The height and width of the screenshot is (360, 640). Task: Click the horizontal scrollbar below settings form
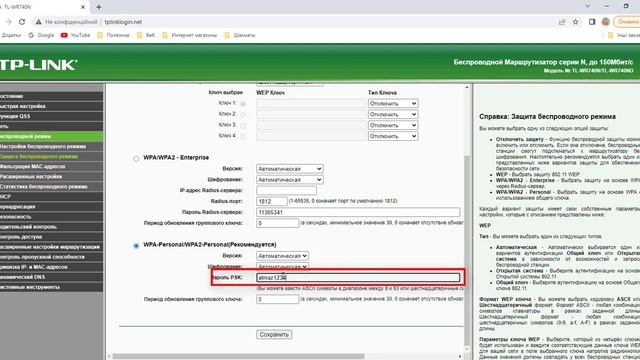click(x=238, y=356)
